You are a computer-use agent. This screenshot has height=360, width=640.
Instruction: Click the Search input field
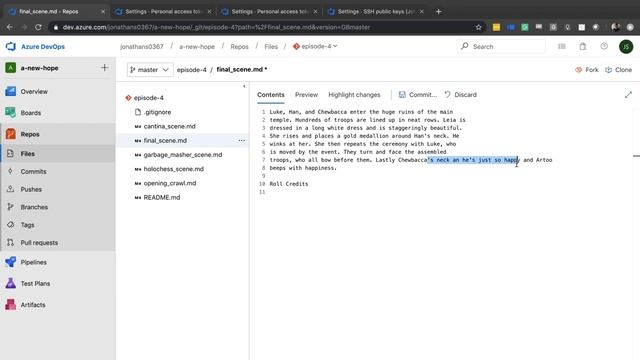501,47
